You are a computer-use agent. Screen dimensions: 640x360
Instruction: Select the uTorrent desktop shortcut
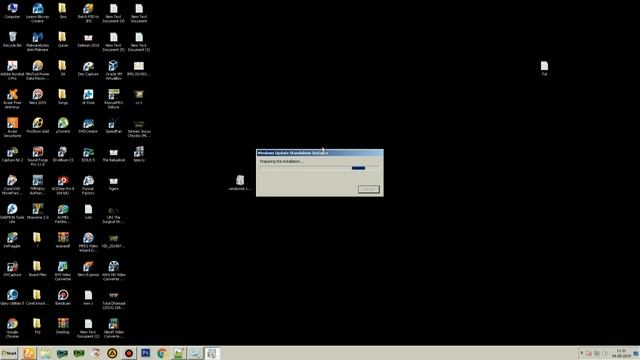[x=63, y=125]
